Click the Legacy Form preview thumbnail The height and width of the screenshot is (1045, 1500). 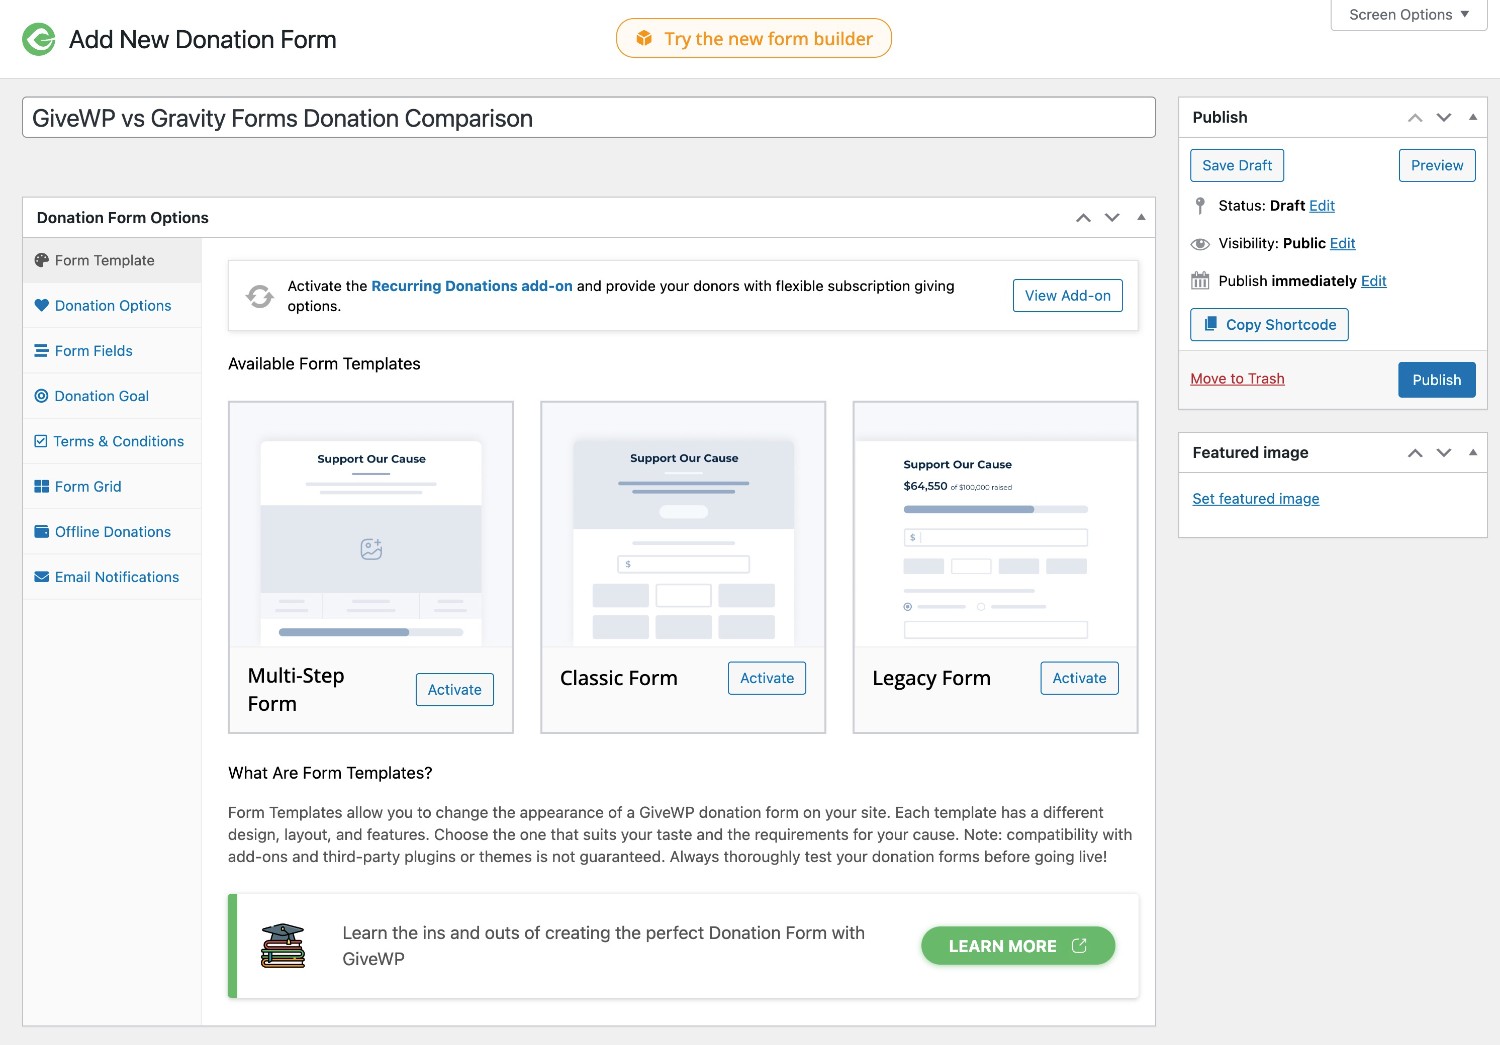click(995, 525)
